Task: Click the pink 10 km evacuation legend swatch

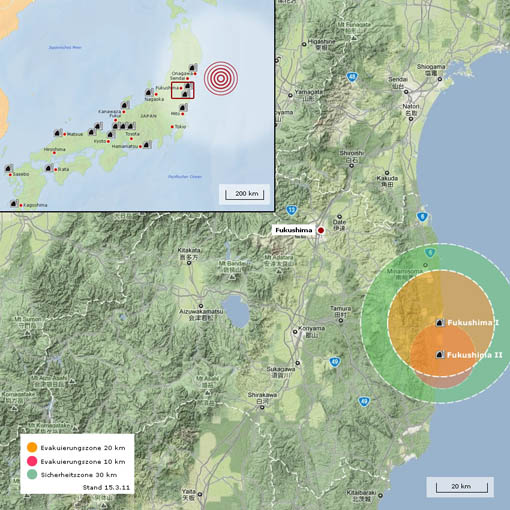Action: point(32,461)
